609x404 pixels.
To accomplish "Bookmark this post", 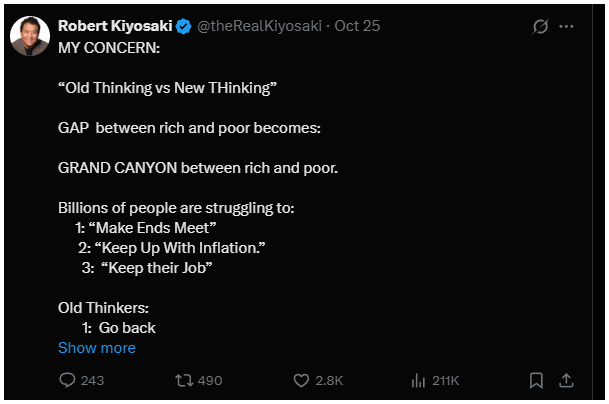I will tap(536, 380).
